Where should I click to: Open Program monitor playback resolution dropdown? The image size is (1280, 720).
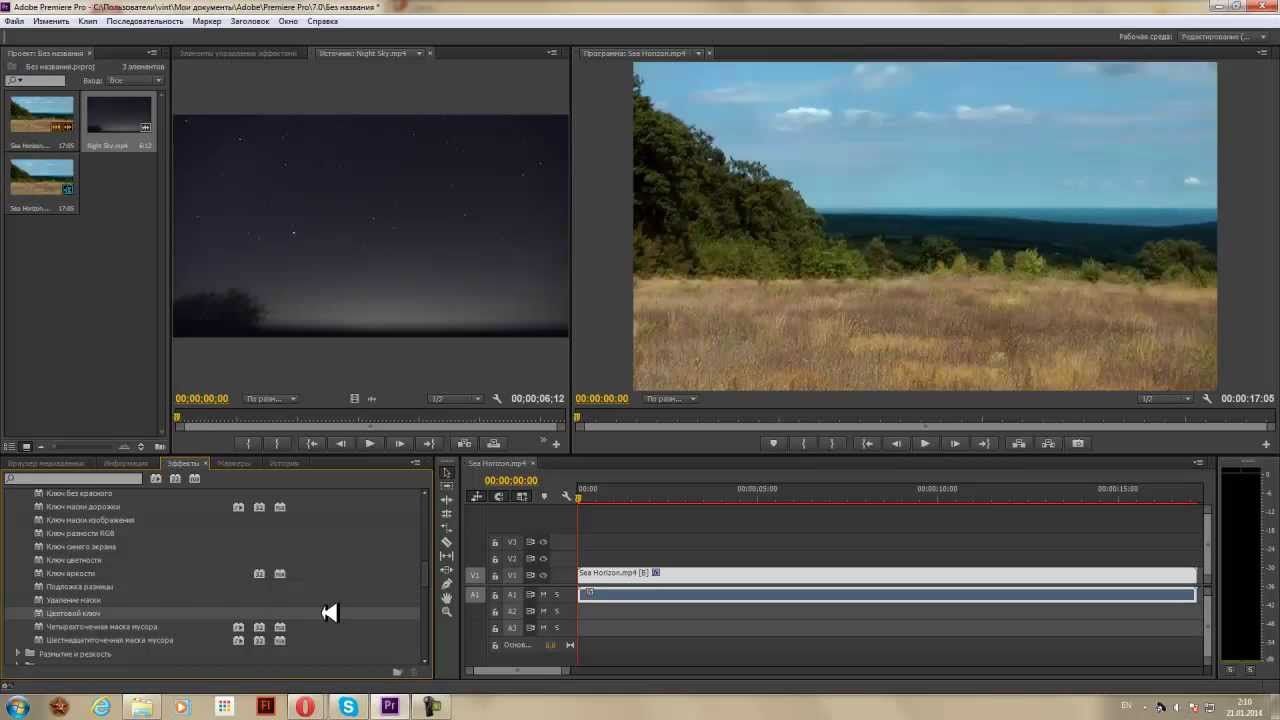click(x=1165, y=399)
